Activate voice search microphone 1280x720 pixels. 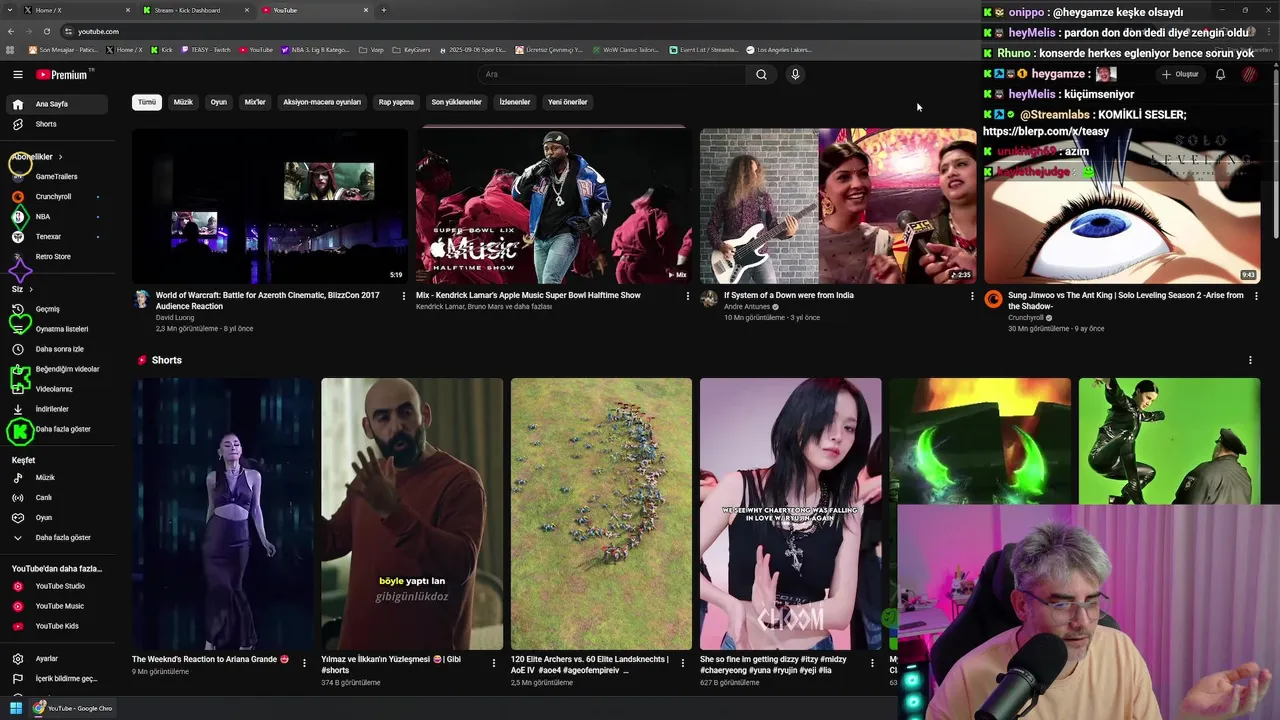[795, 74]
